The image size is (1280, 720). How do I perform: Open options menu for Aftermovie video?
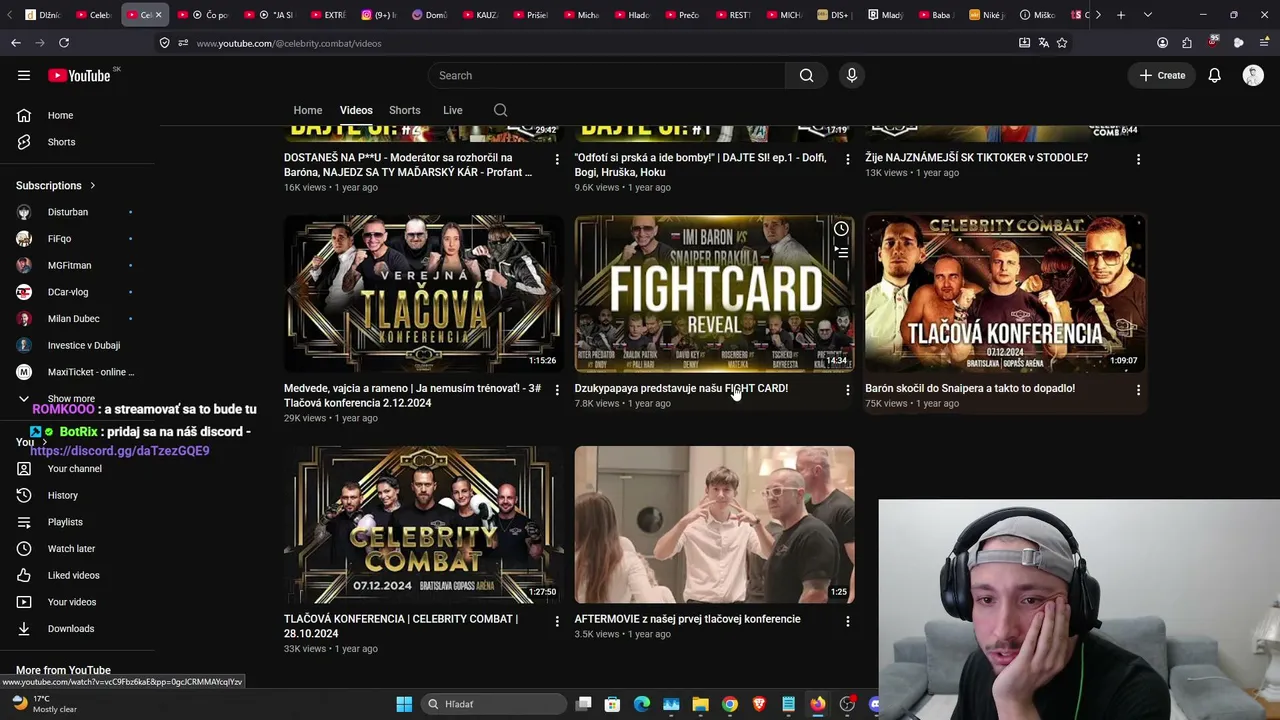[847, 621]
